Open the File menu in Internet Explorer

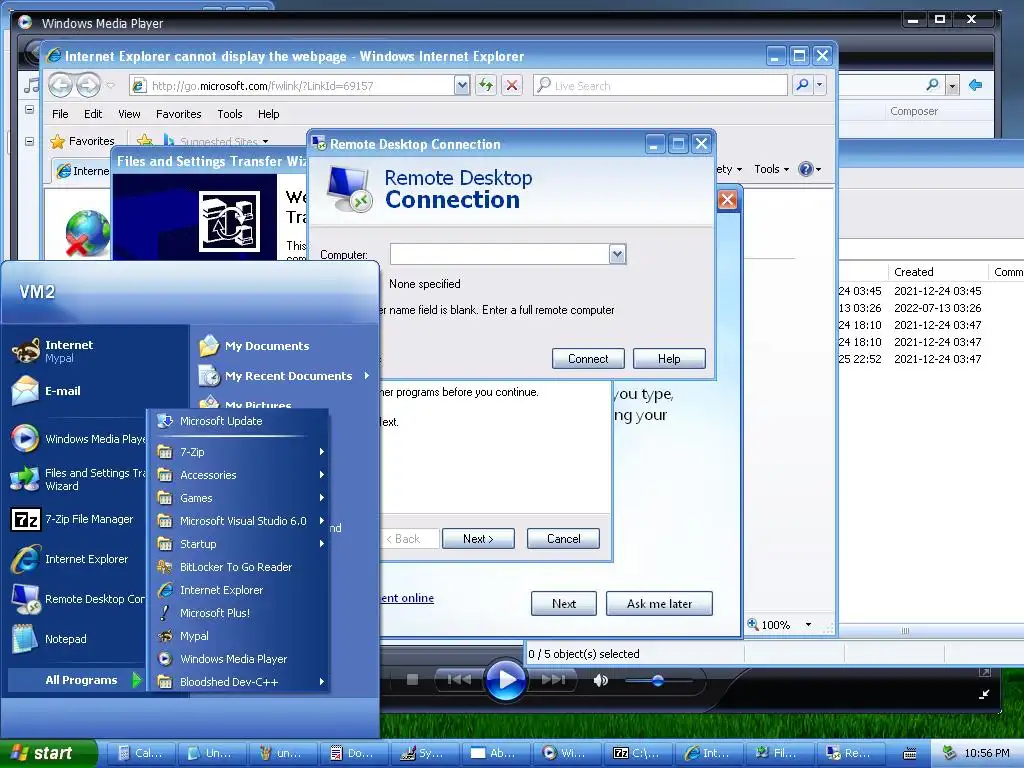click(x=60, y=114)
